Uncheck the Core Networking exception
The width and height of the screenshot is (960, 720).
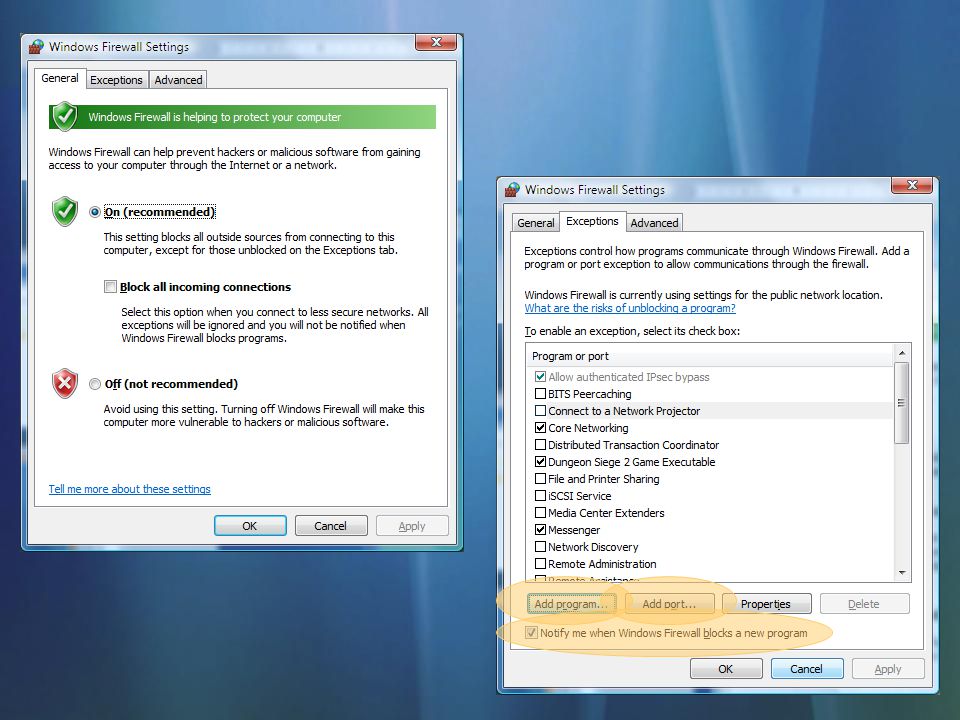tap(540, 428)
